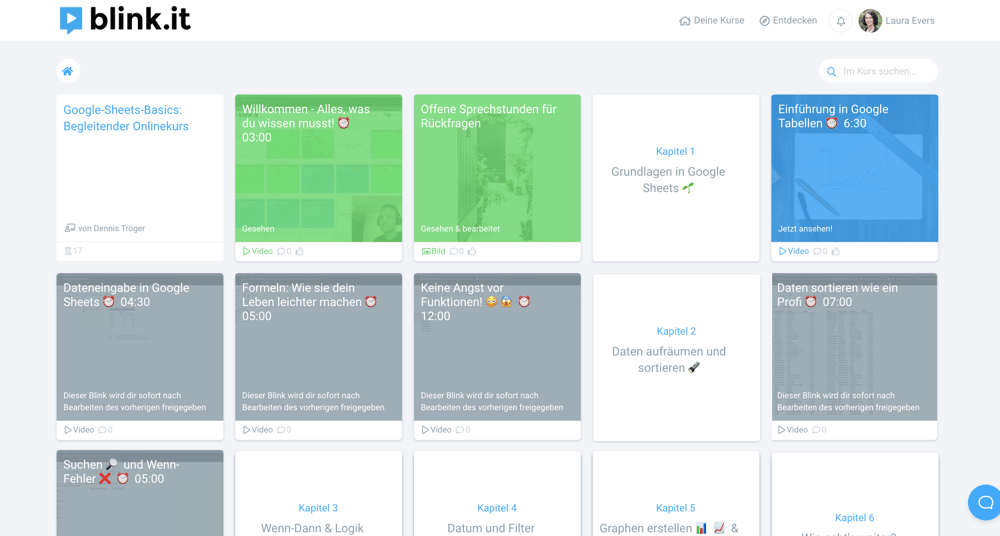The width and height of the screenshot is (1000, 536).
Task: Click comment icon under Formeln card
Action: point(281,430)
